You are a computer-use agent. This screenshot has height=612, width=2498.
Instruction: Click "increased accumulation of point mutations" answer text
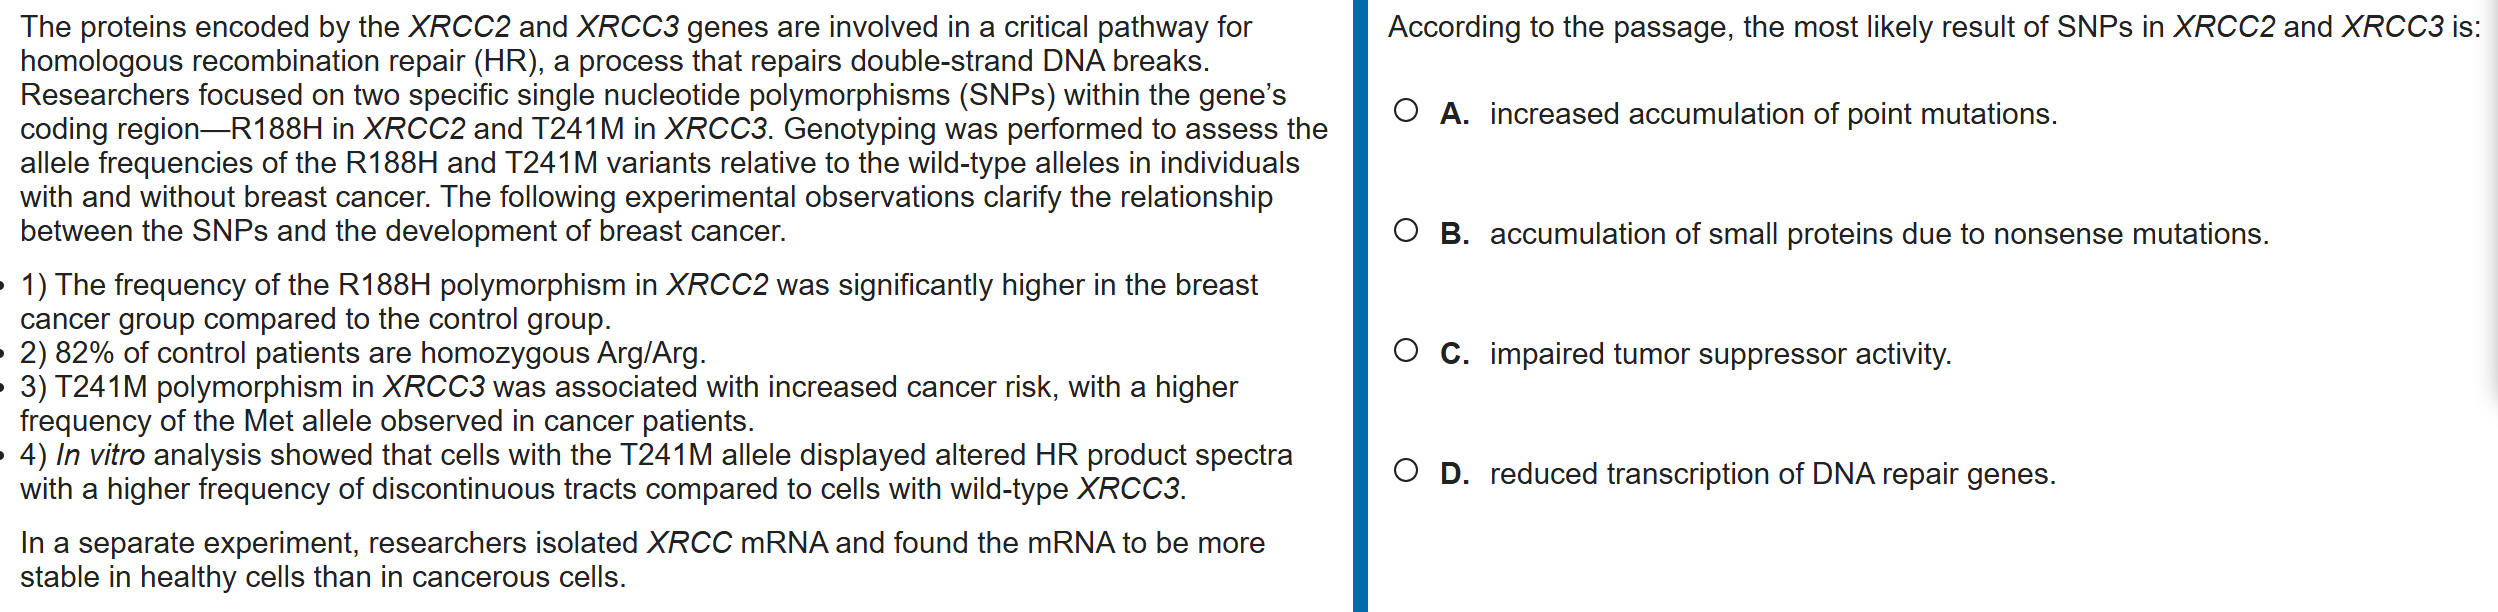[1772, 114]
